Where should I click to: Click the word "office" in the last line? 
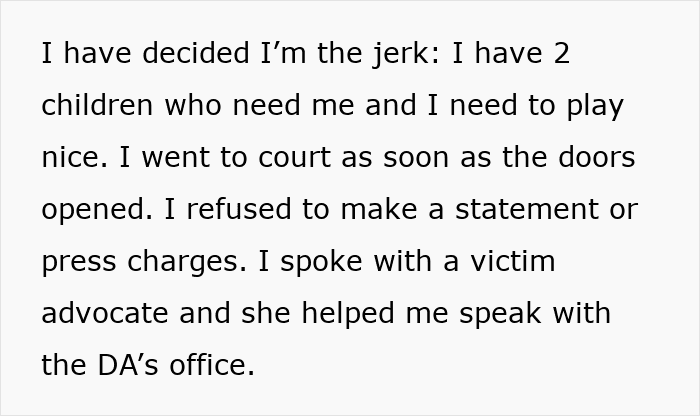(x=221, y=366)
